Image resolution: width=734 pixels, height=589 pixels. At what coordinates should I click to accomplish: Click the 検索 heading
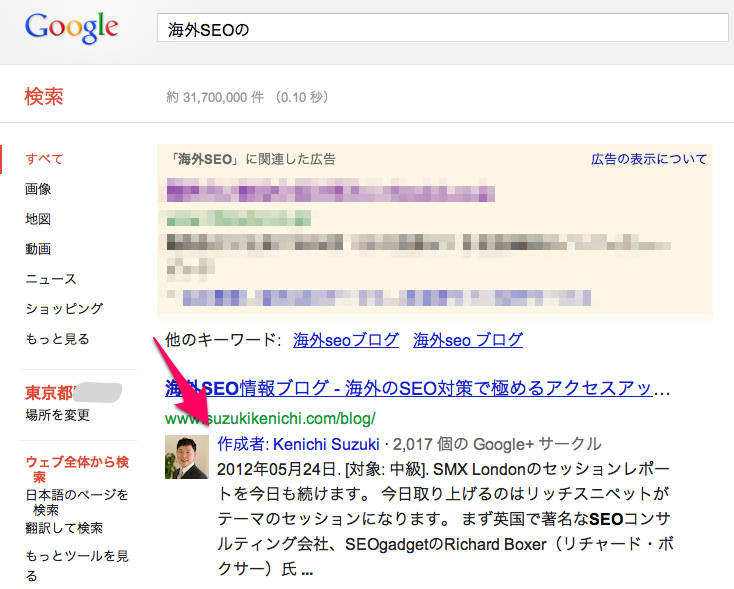(x=44, y=97)
